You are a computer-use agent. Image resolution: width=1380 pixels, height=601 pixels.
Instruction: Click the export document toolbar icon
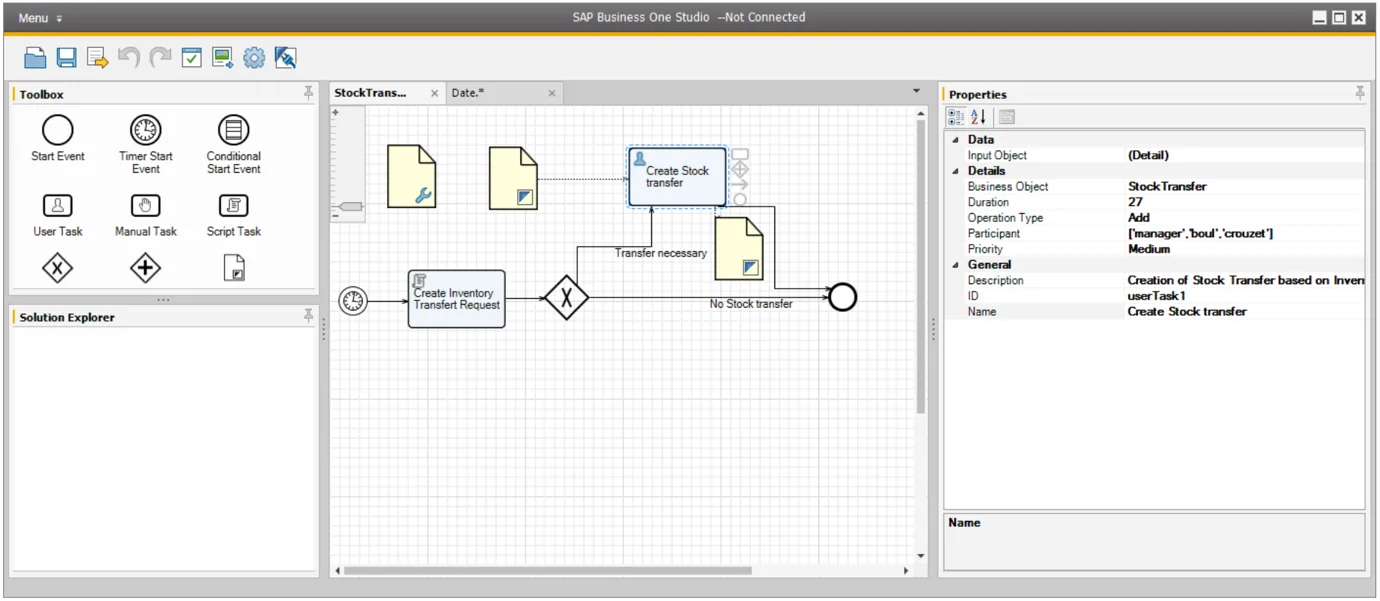[x=97, y=58]
